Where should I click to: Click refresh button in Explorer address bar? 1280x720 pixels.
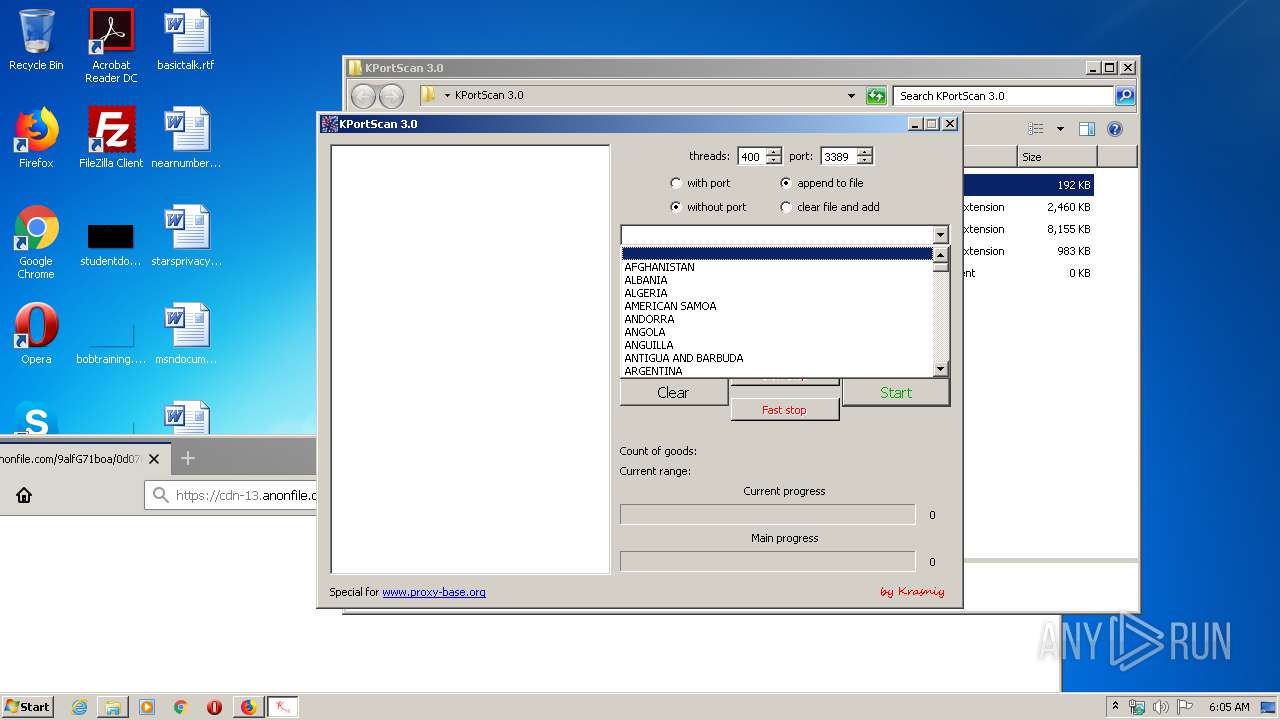coord(876,96)
